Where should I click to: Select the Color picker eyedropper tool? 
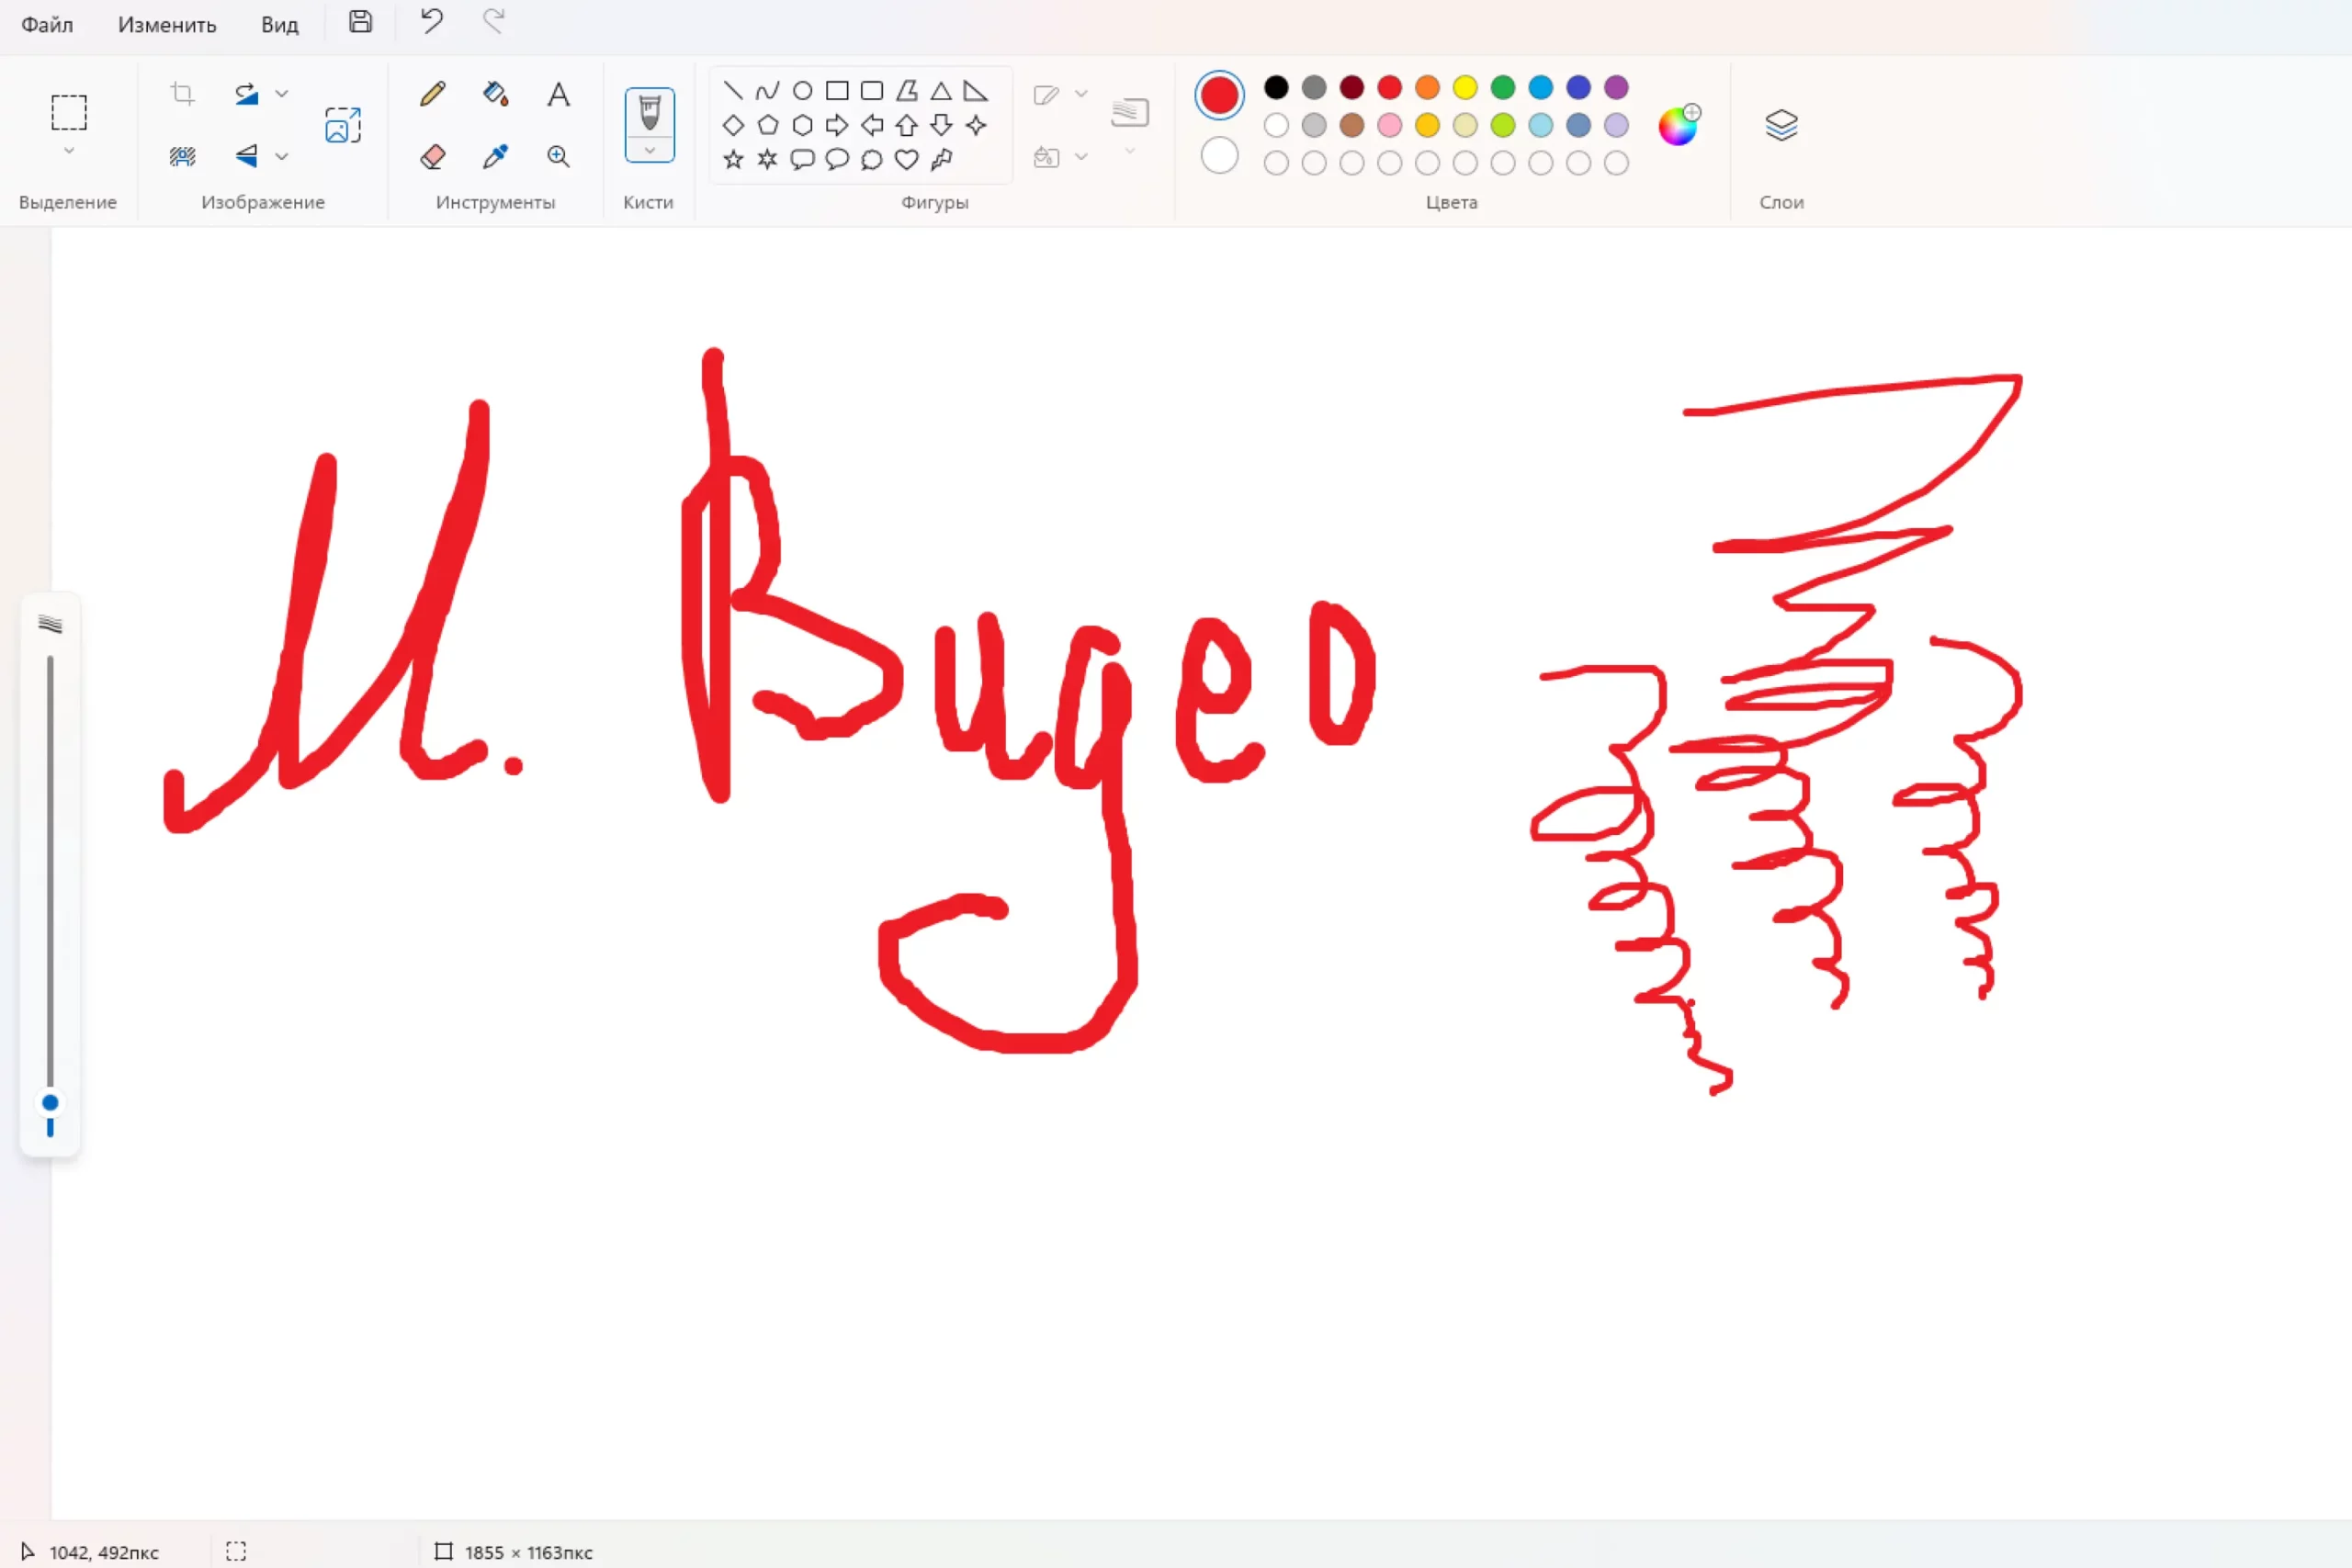tap(495, 157)
